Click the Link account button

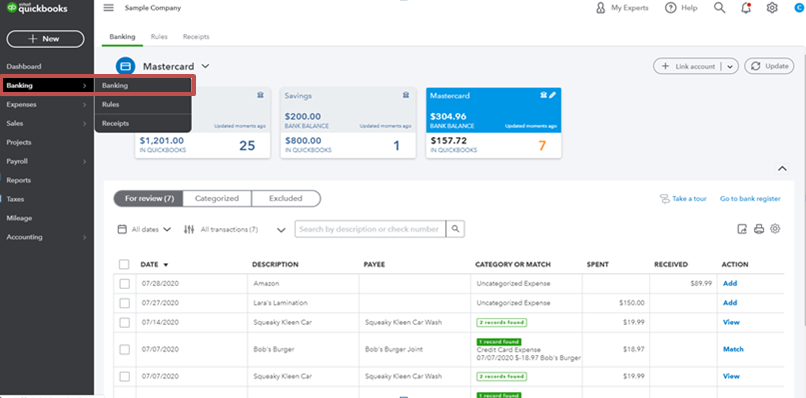point(688,66)
